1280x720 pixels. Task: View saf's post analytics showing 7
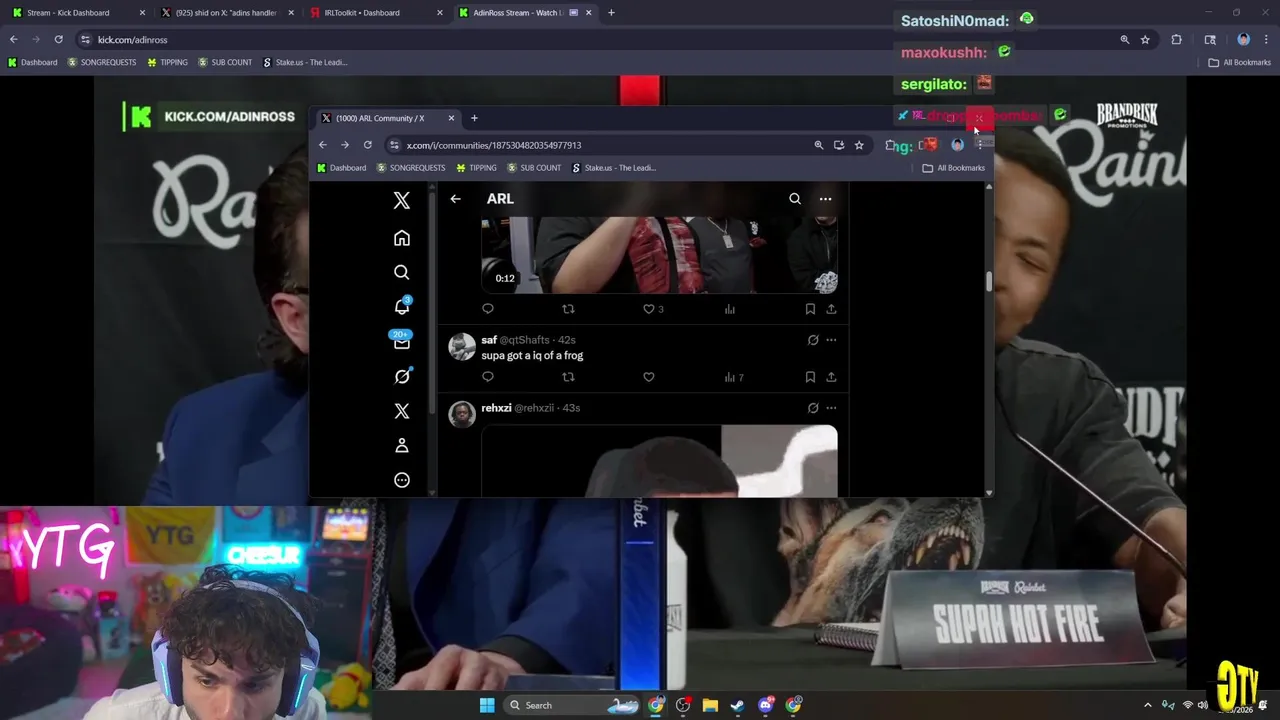734,377
